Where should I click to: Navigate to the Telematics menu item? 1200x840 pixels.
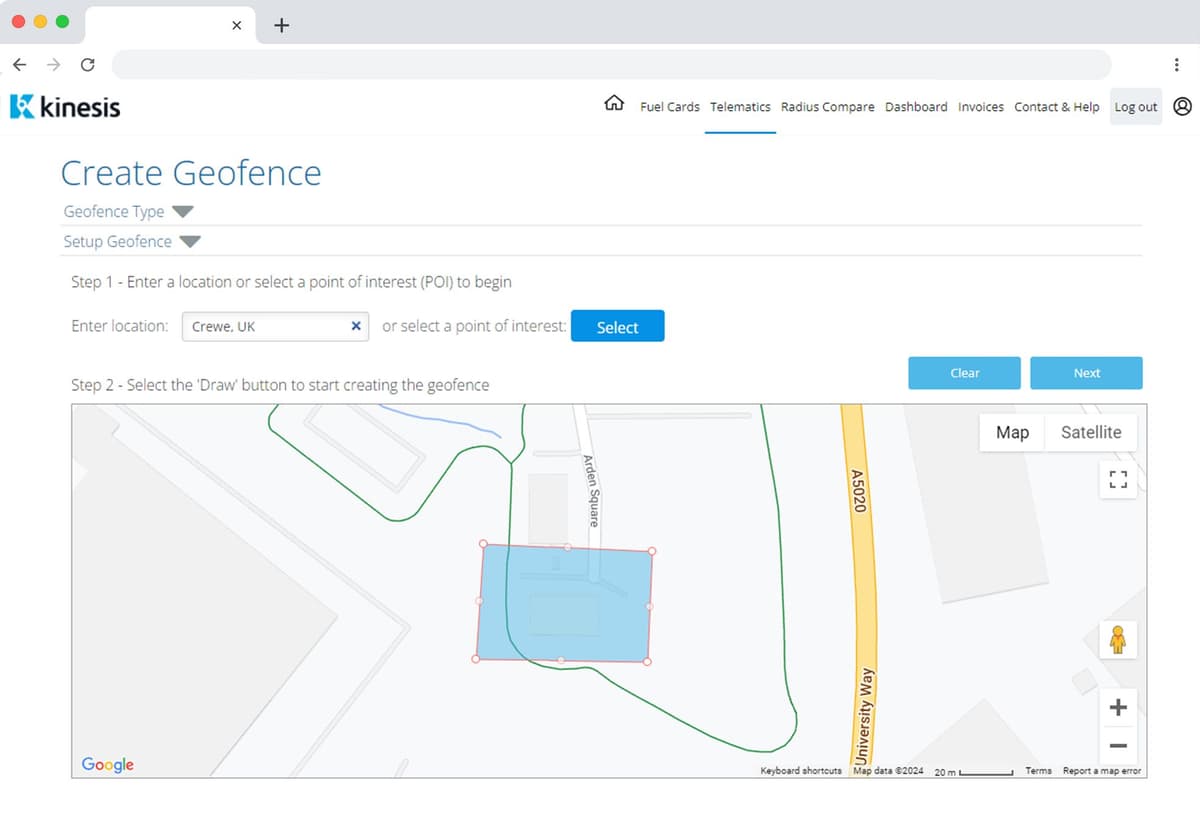click(740, 107)
